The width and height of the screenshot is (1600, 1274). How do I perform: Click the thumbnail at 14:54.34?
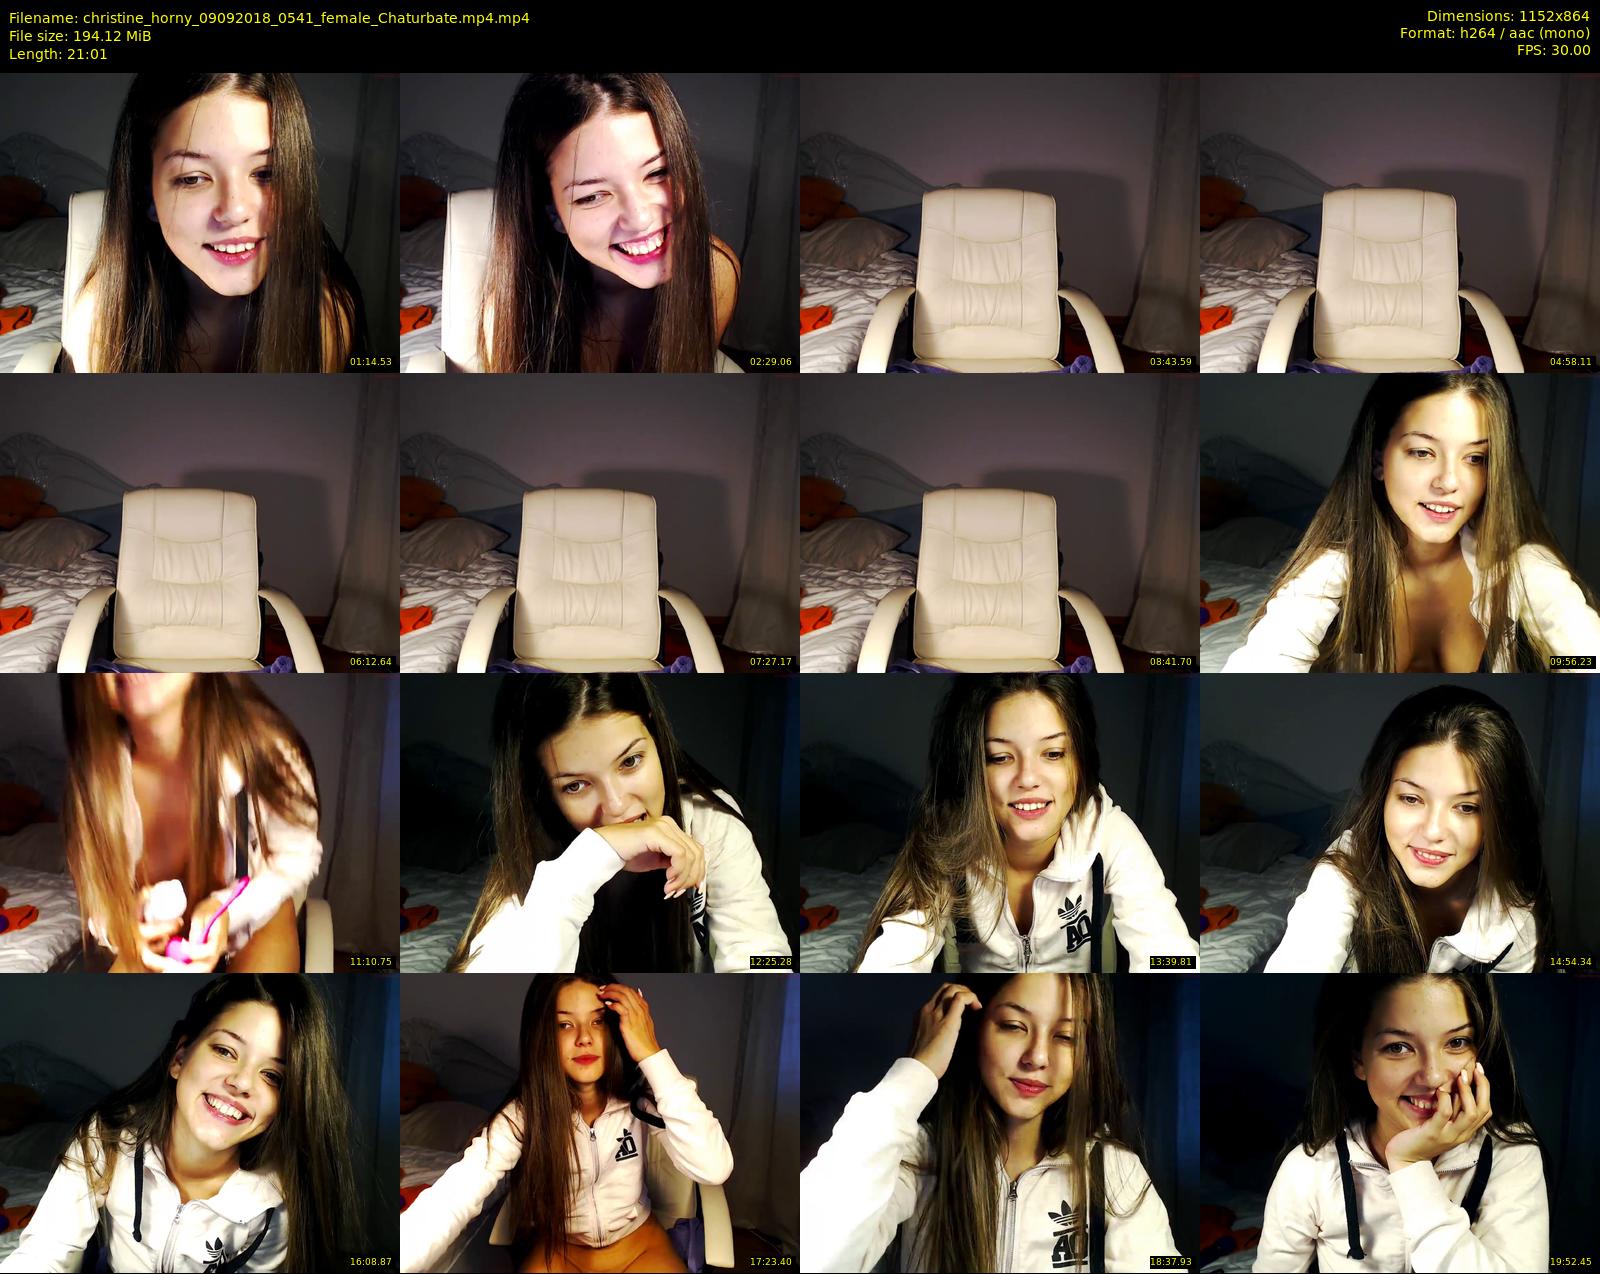click(x=1400, y=822)
